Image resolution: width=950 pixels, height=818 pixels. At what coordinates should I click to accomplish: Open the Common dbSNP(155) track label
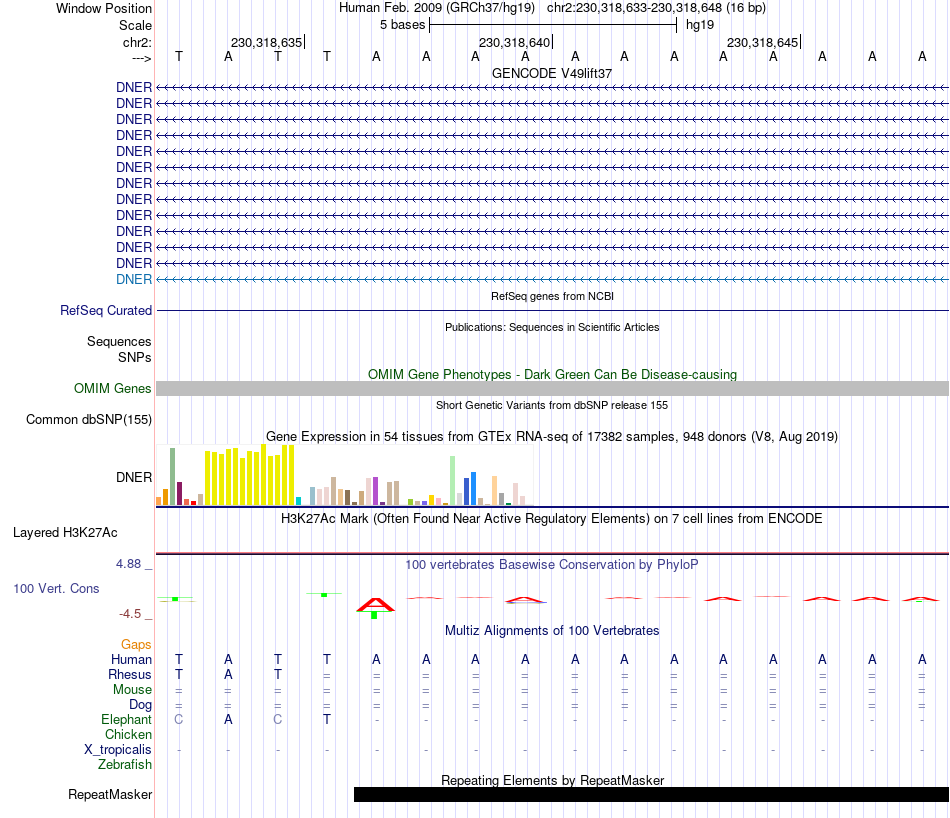tap(89, 419)
